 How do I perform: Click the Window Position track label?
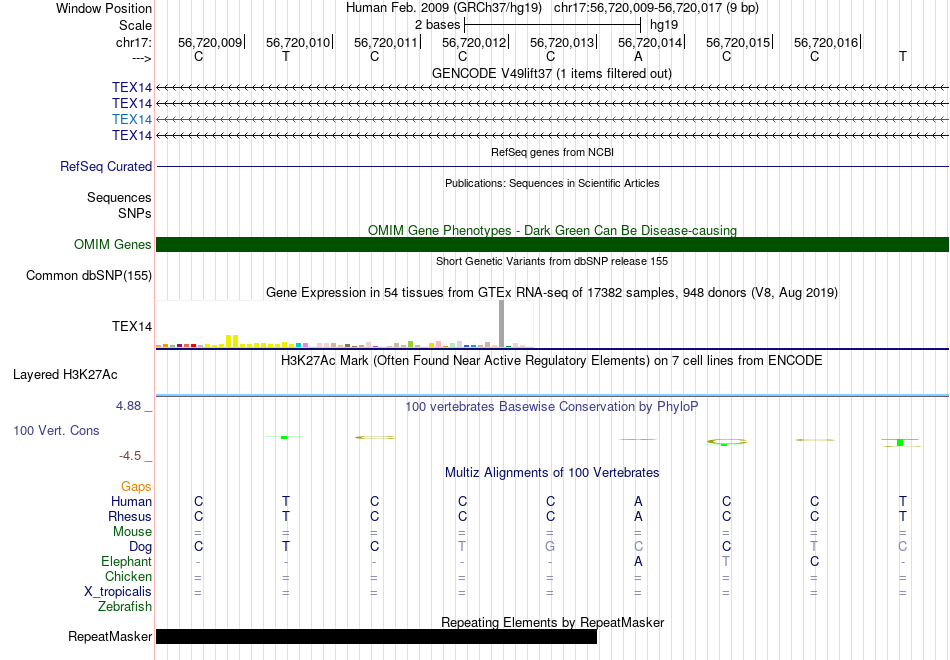click(x=104, y=8)
